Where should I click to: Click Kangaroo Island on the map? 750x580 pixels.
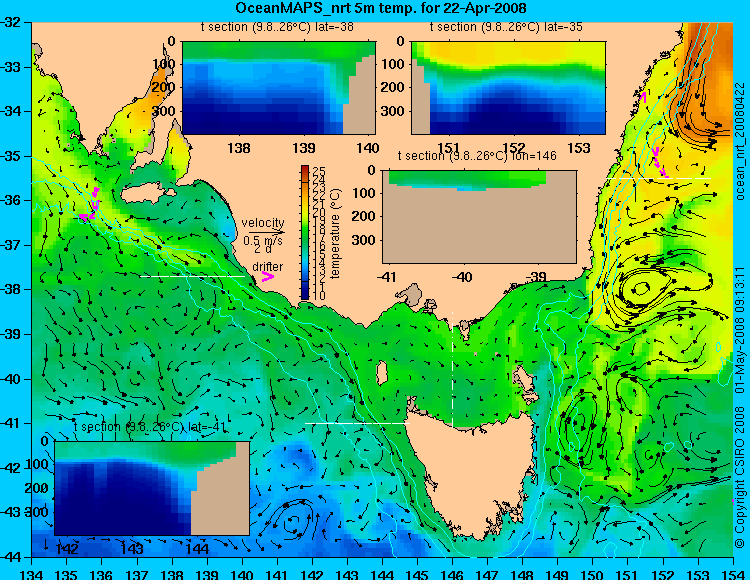tap(146, 194)
